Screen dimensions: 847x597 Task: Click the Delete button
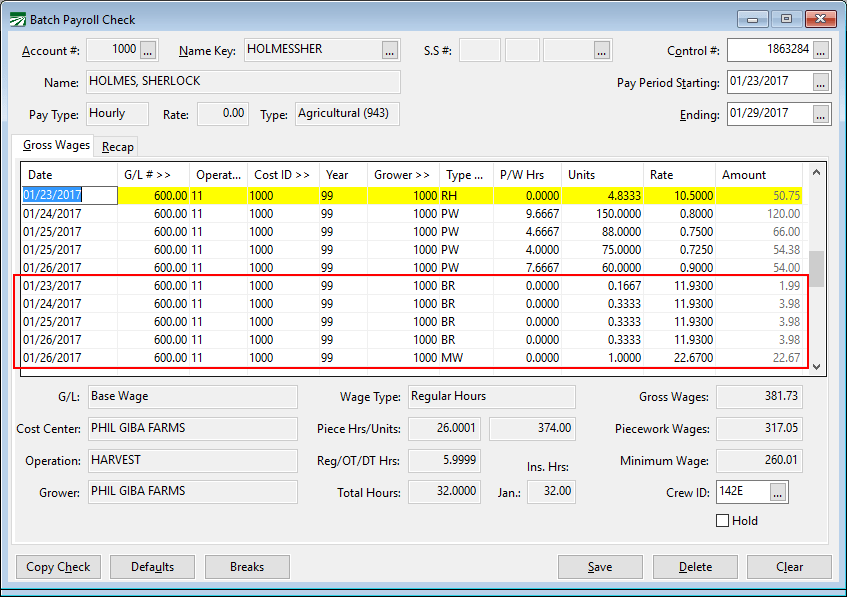tap(695, 567)
